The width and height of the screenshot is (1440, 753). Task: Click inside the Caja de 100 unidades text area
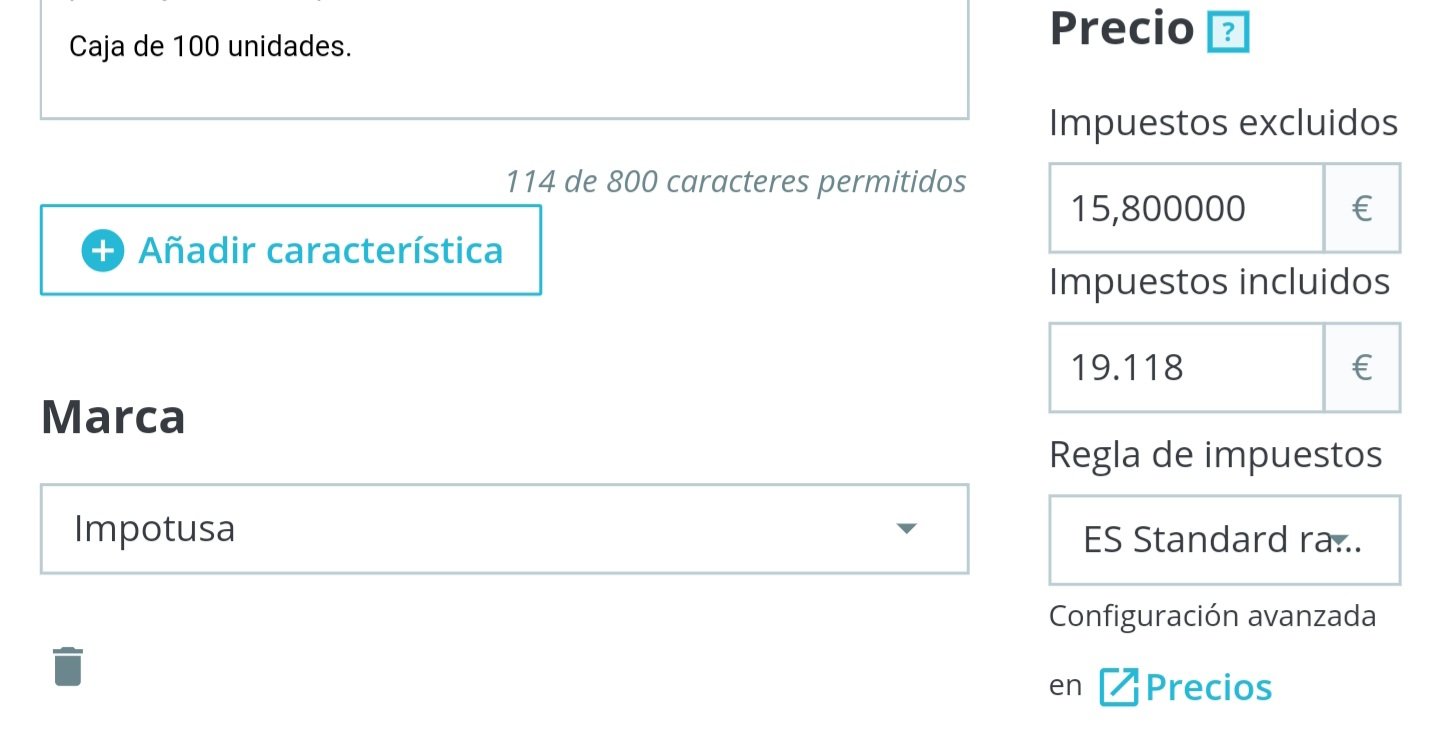click(504, 60)
